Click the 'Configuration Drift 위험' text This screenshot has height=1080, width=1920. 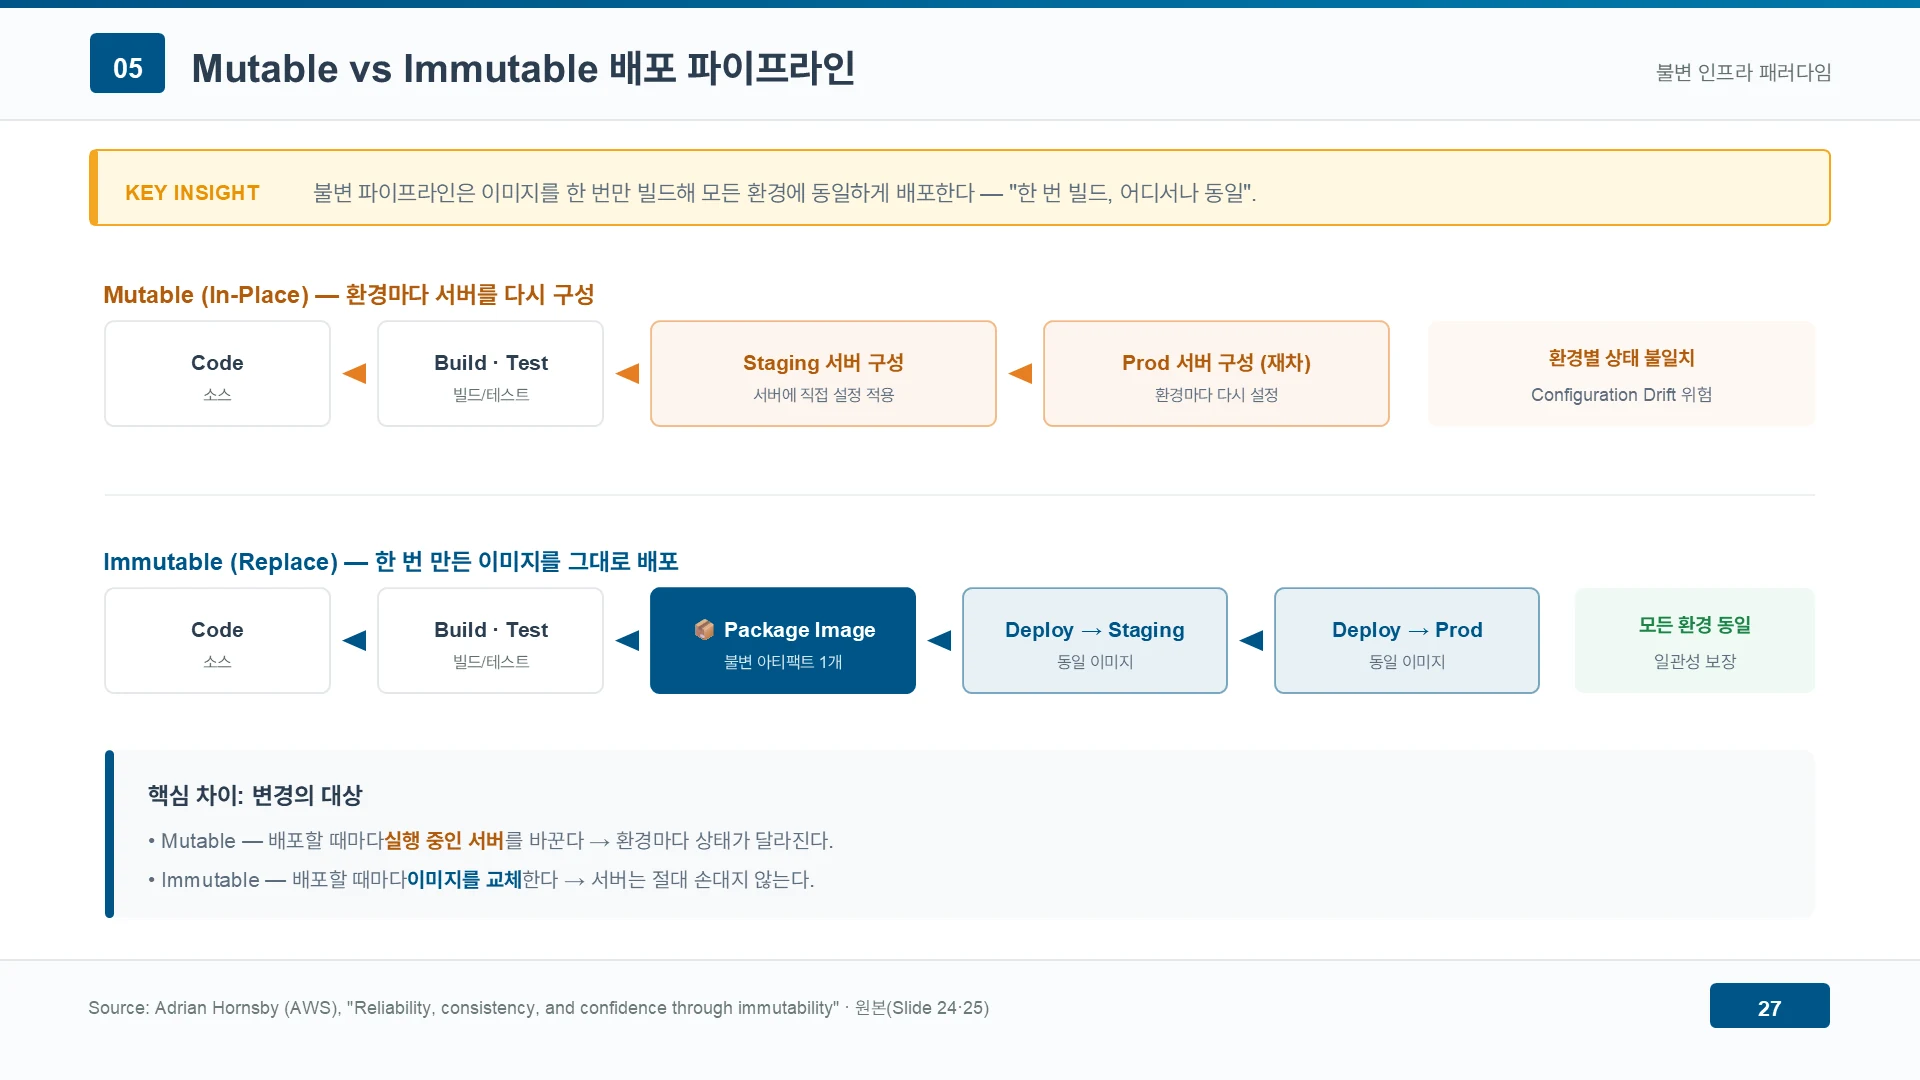(1621, 395)
